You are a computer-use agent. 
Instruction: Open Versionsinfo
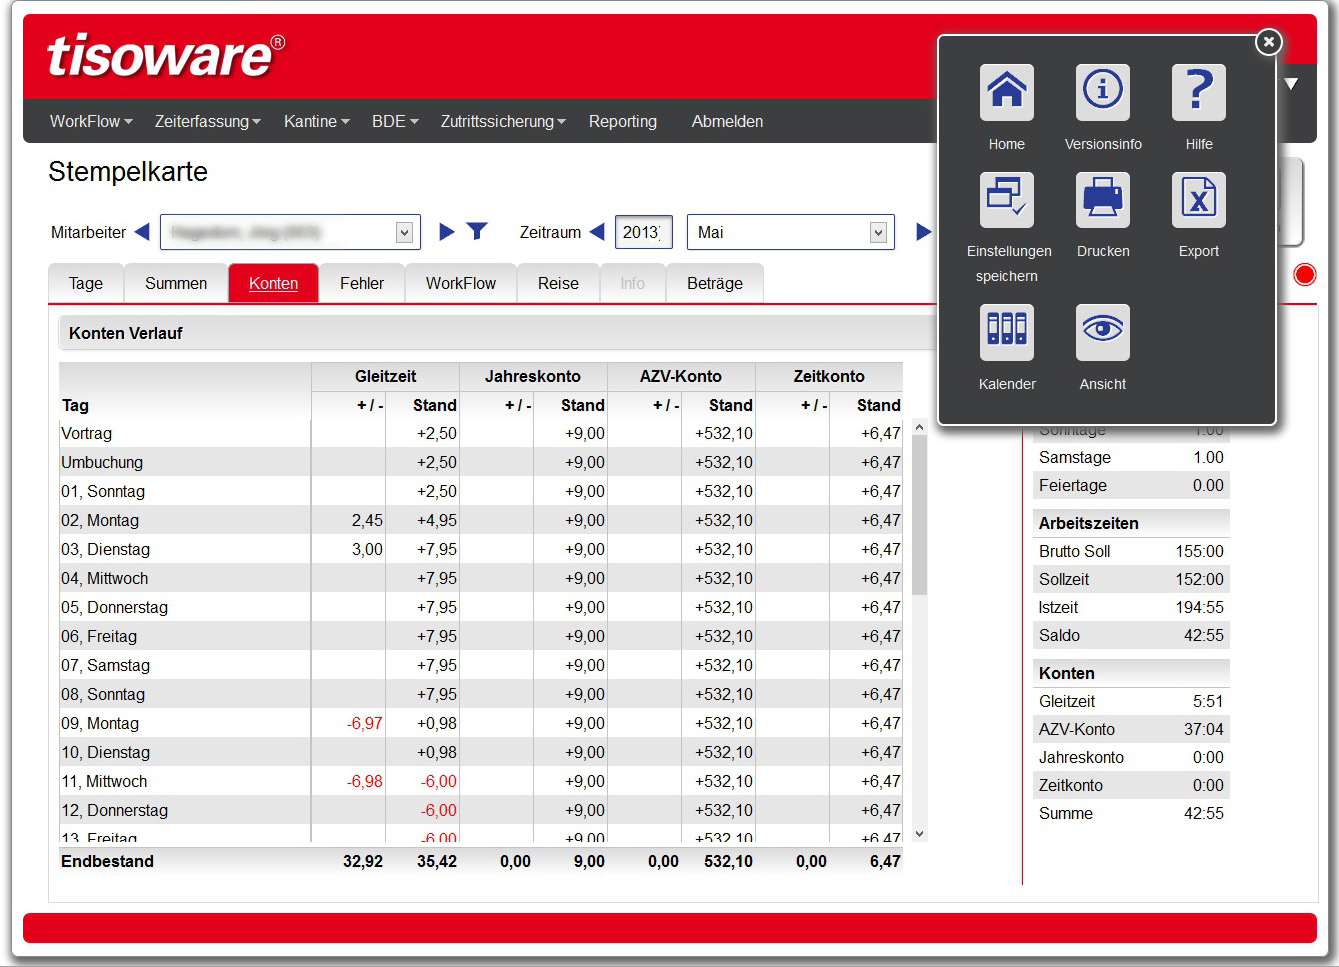pos(1102,92)
